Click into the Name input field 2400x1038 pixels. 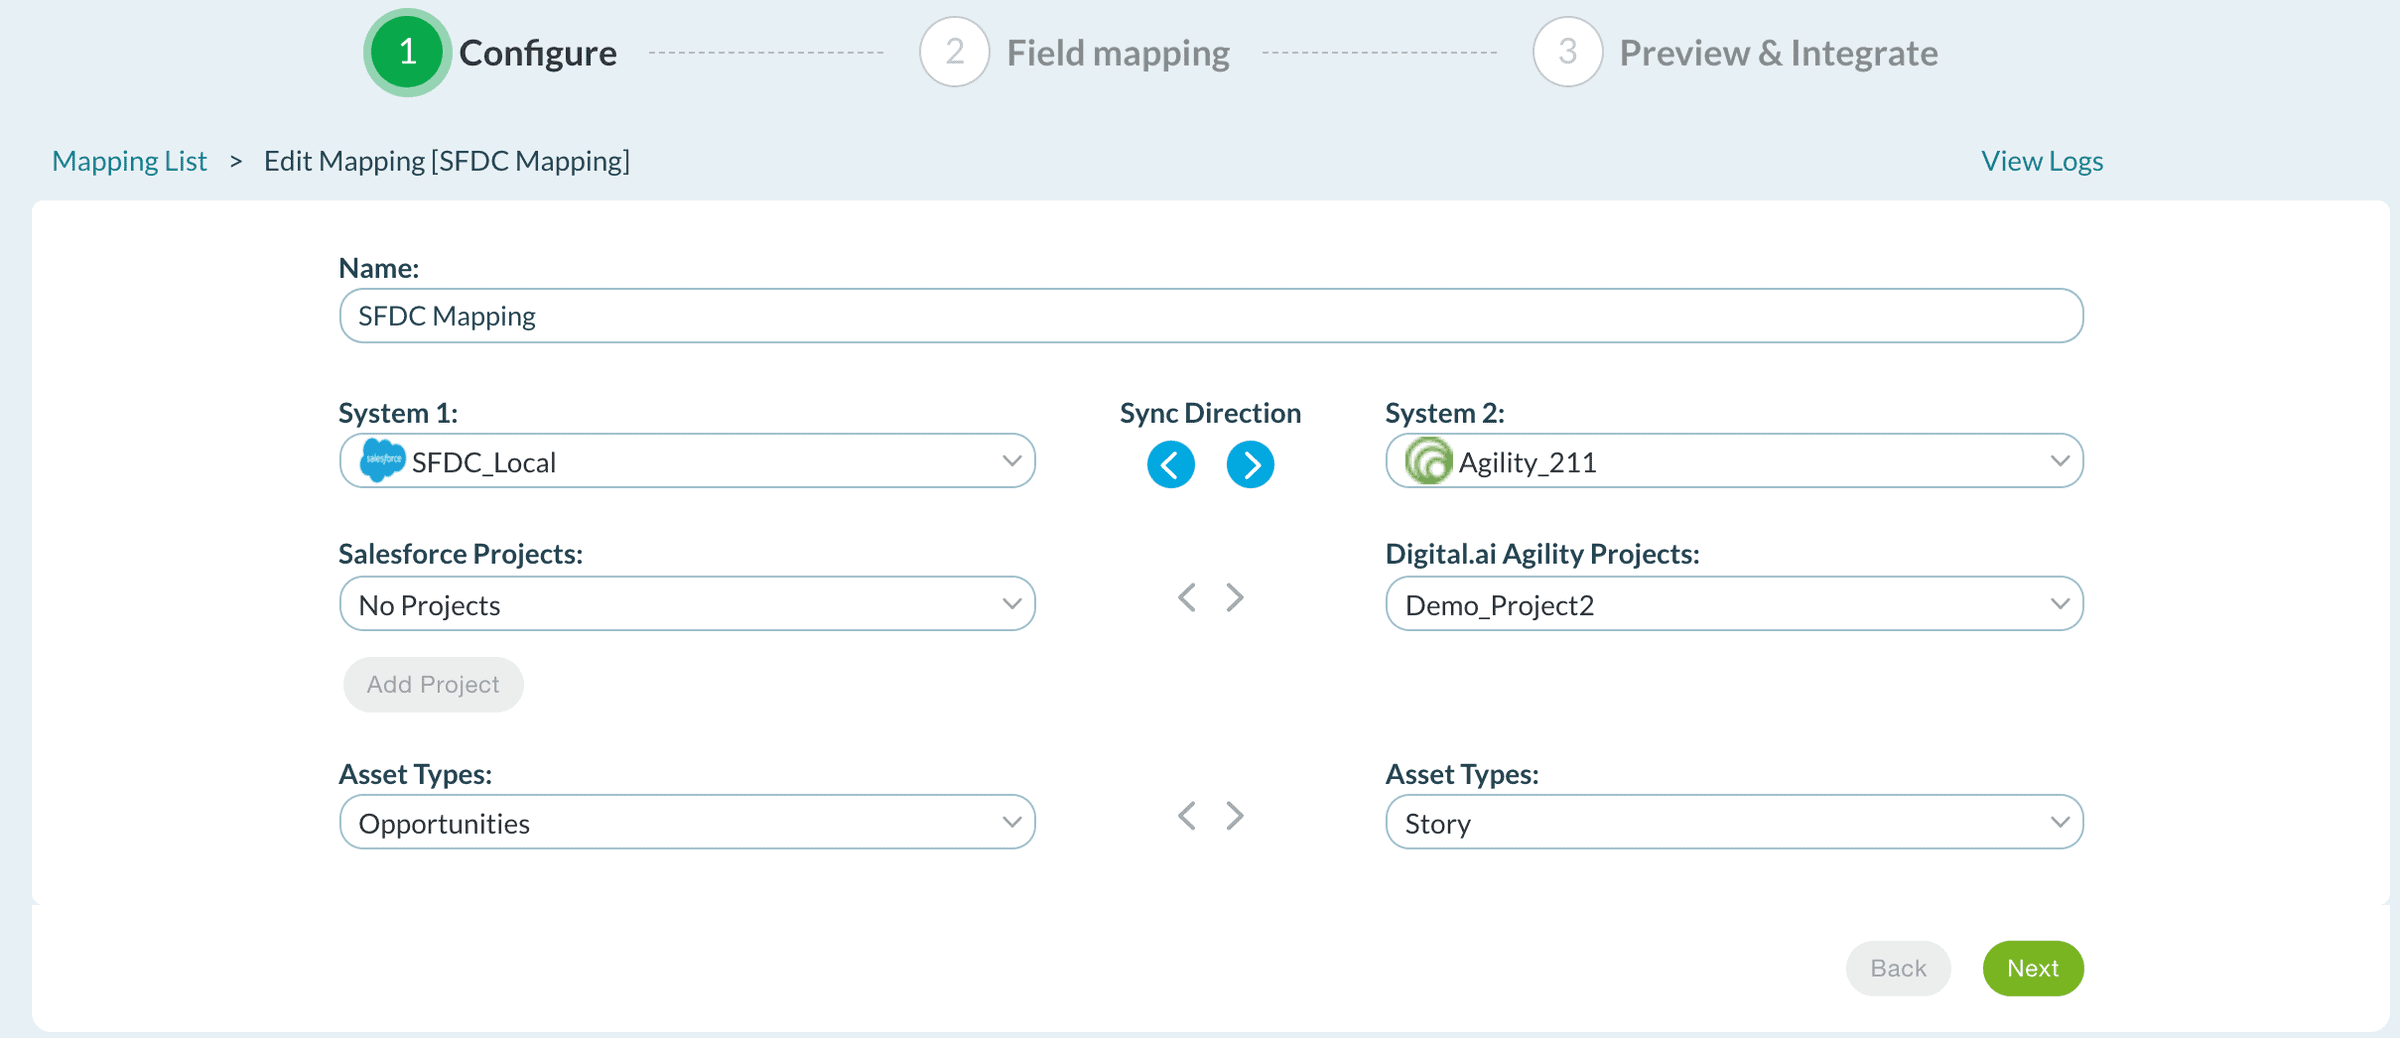click(1210, 316)
